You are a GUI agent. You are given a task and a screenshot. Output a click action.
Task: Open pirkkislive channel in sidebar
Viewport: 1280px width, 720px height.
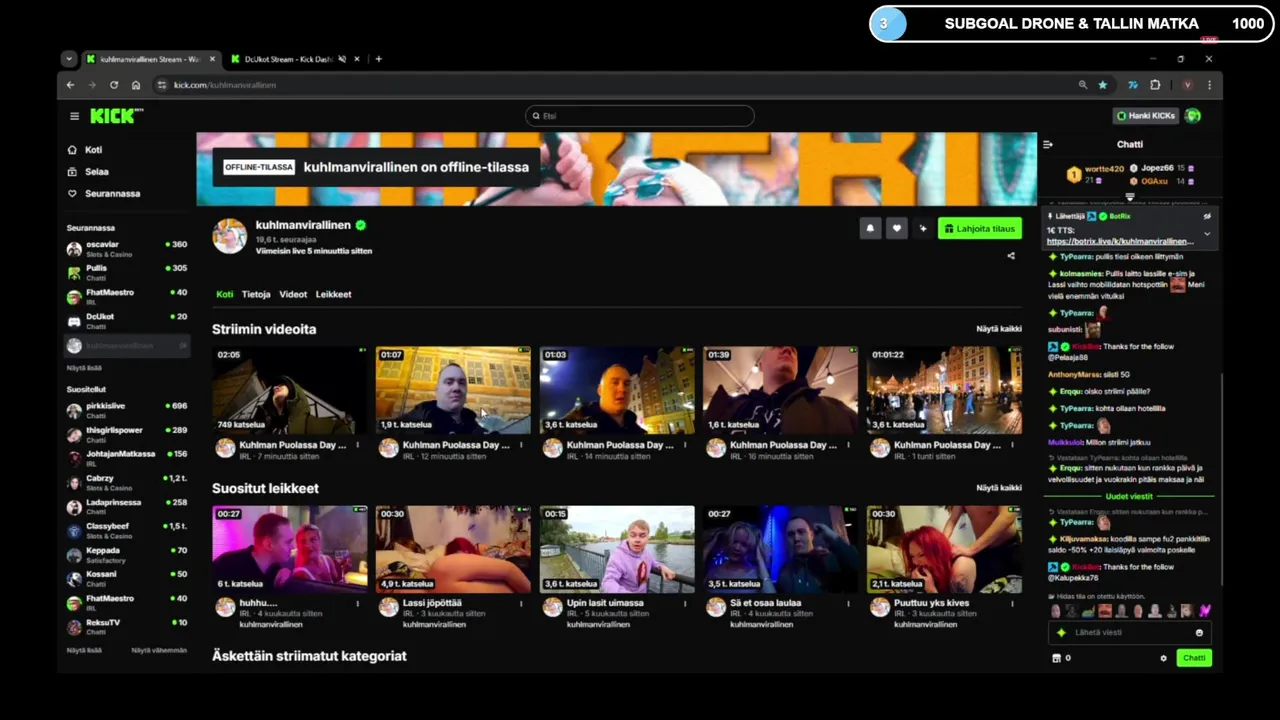[127, 409]
